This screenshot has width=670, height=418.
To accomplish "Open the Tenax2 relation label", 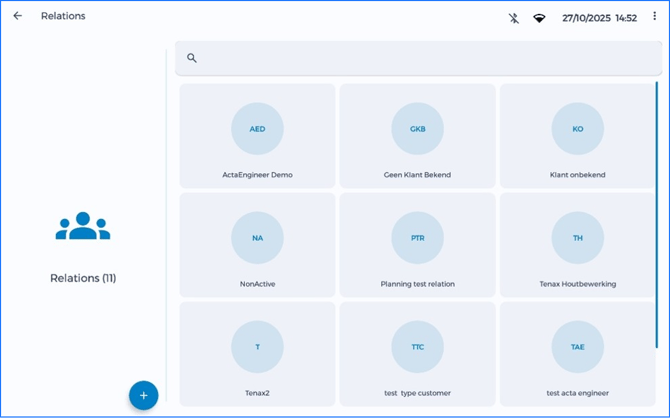I will click(257, 393).
